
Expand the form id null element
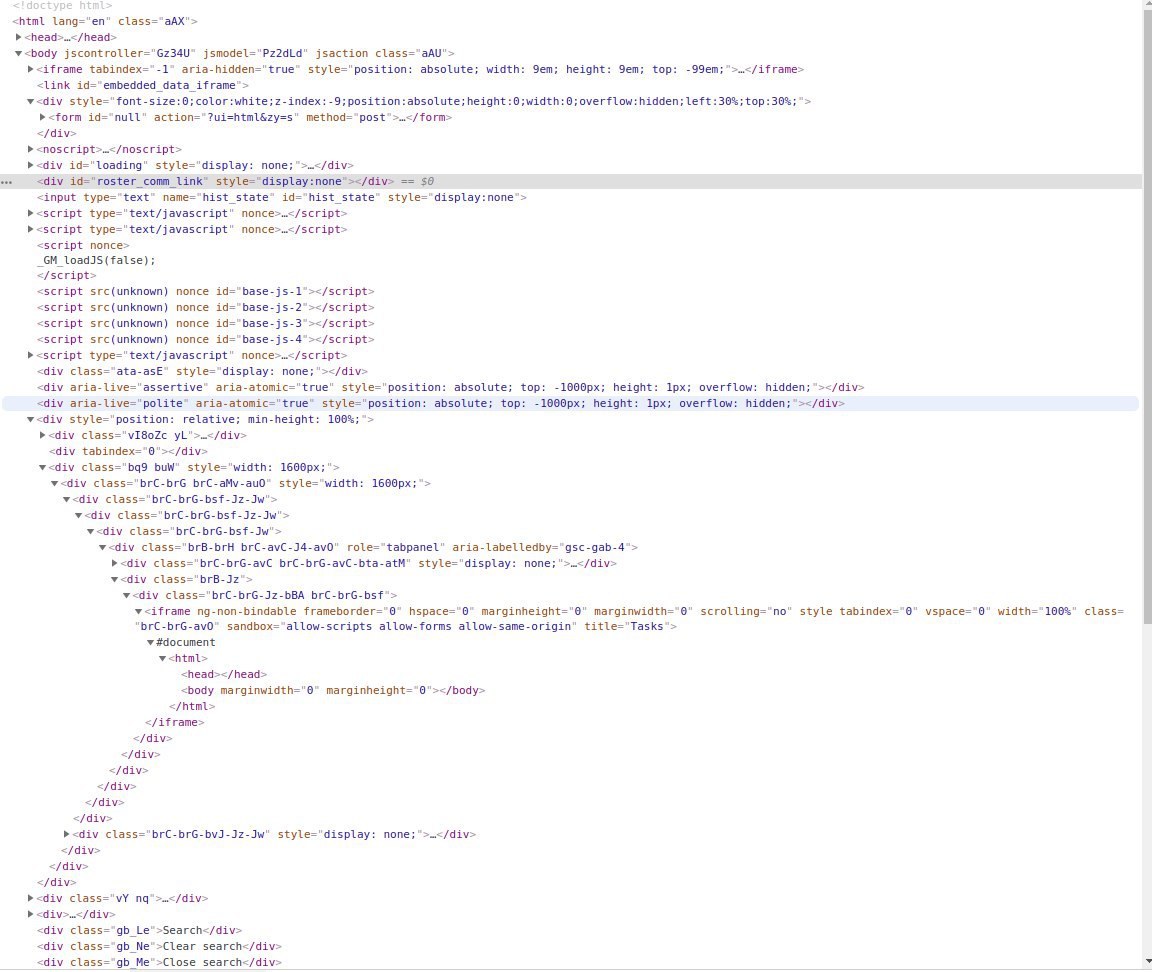click(43, 118)
